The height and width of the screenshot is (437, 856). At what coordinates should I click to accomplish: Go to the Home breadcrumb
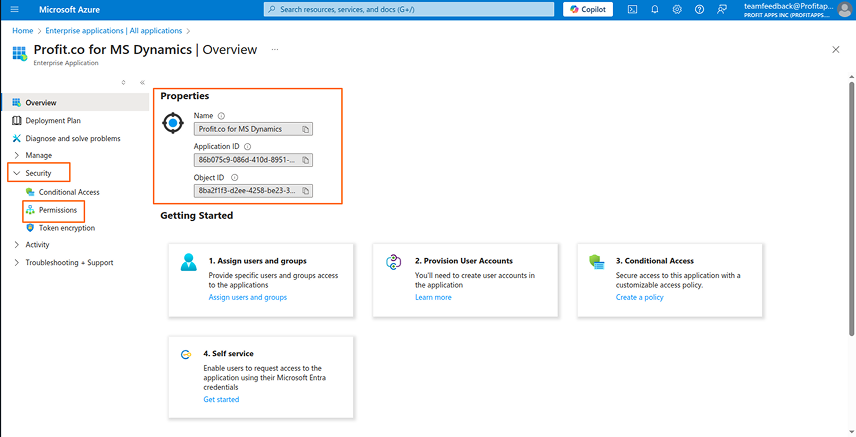(x=23, y=31)
